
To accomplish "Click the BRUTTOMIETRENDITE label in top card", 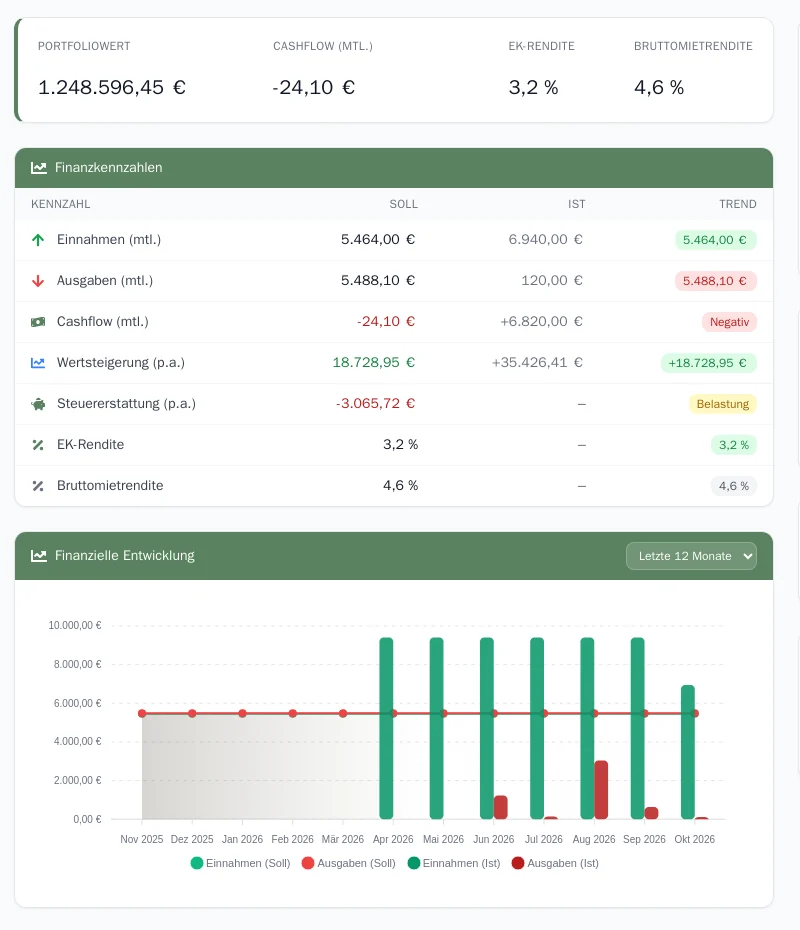I will tap(693, 46).
